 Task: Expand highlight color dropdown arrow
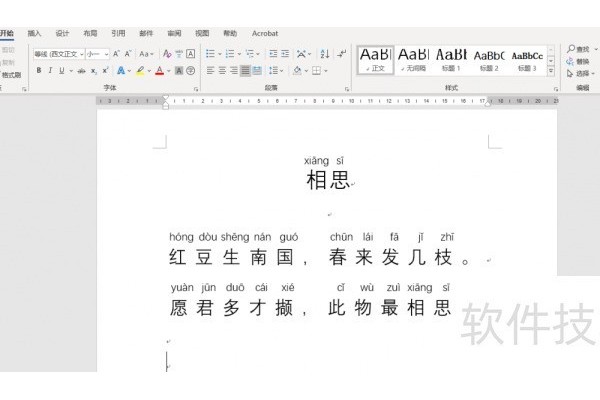click(149, 71)
